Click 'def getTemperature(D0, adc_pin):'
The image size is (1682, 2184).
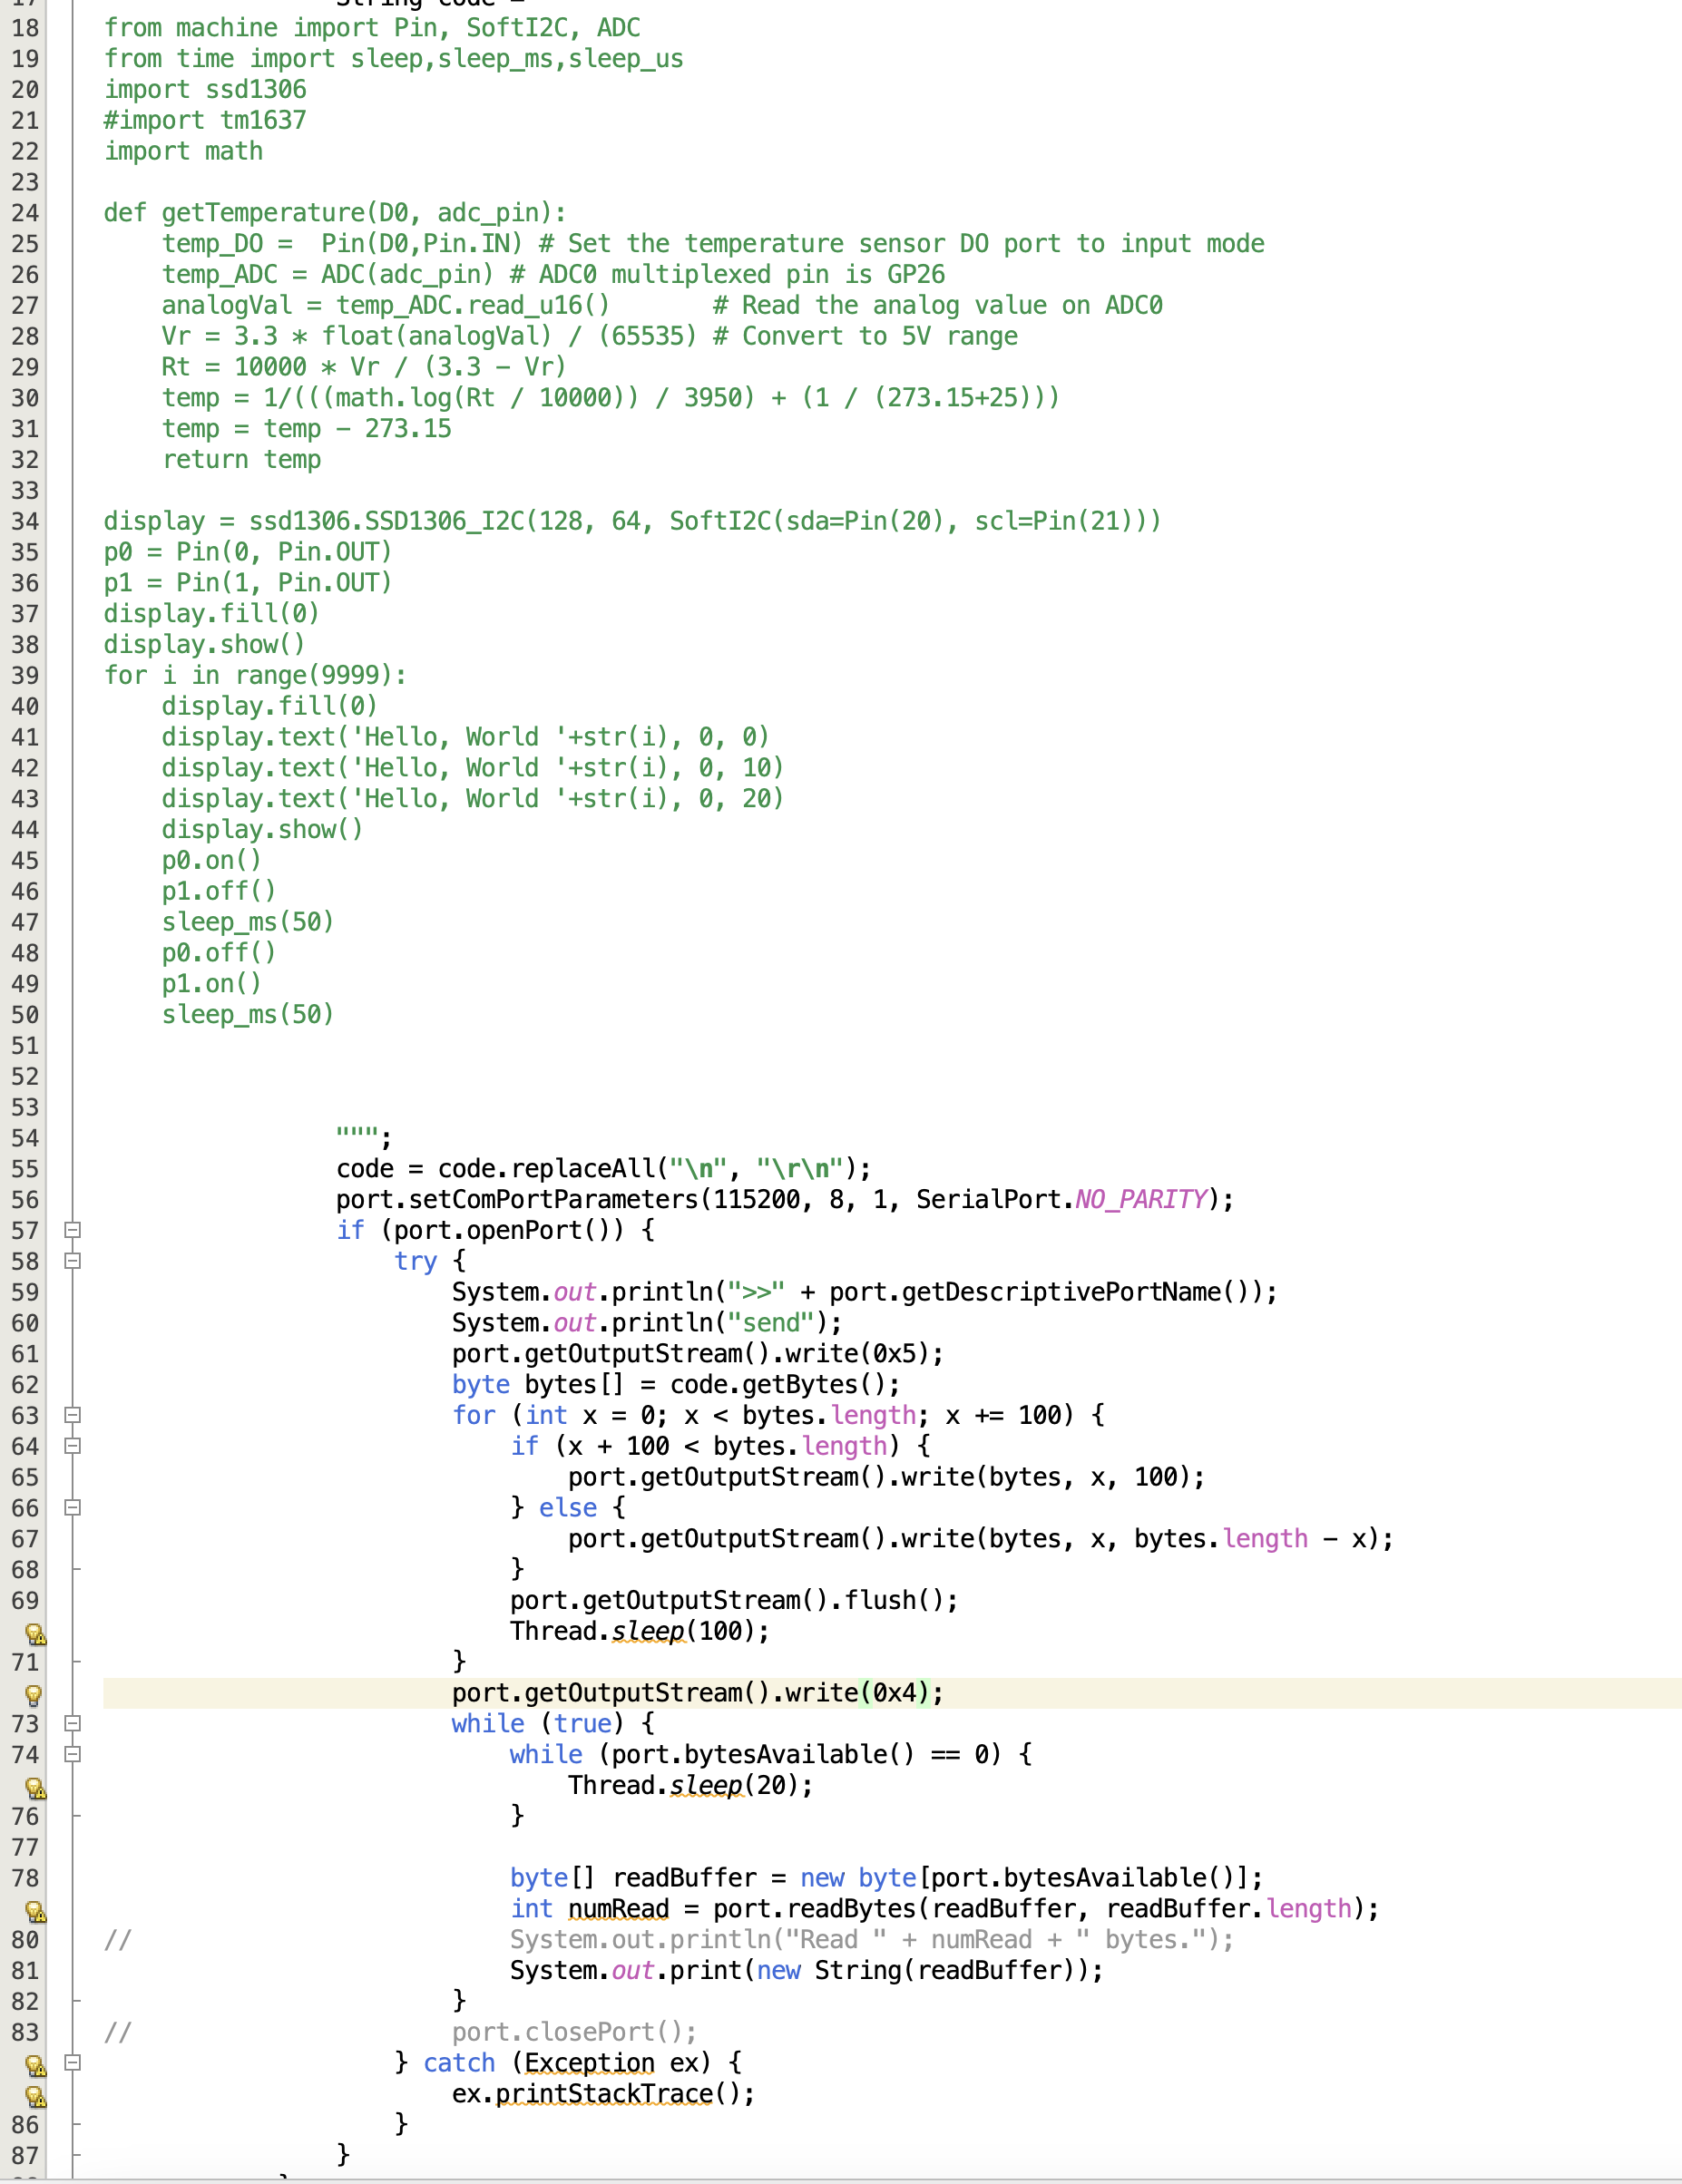coord(335,213)
